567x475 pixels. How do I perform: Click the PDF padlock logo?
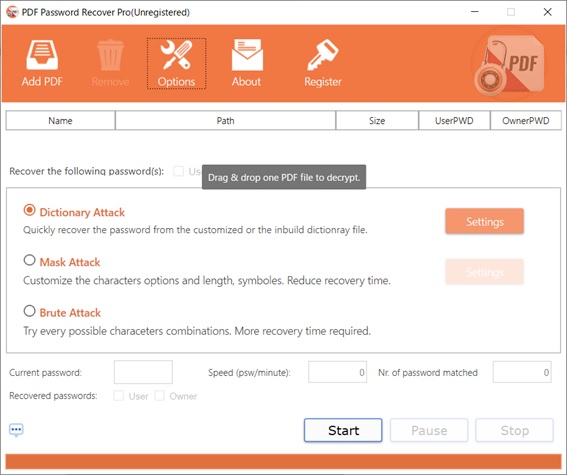(509, 65)
